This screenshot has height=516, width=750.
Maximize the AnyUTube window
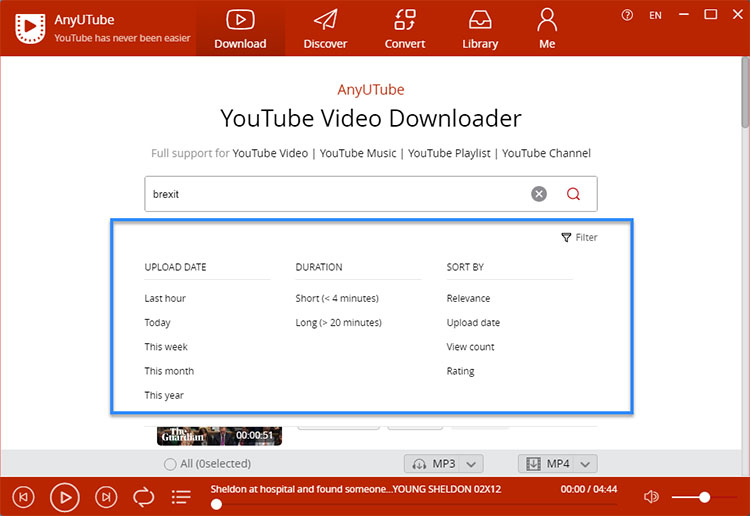pyautogui.click(x=711, y=15)
